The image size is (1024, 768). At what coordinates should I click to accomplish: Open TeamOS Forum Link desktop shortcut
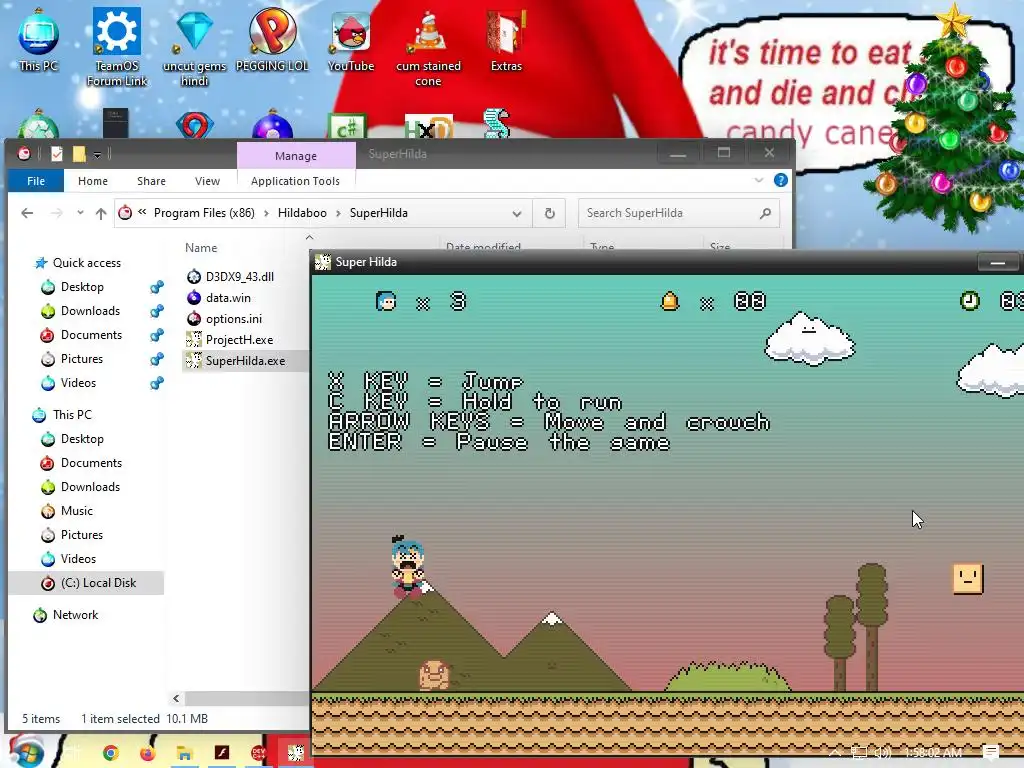coord(117,47)
